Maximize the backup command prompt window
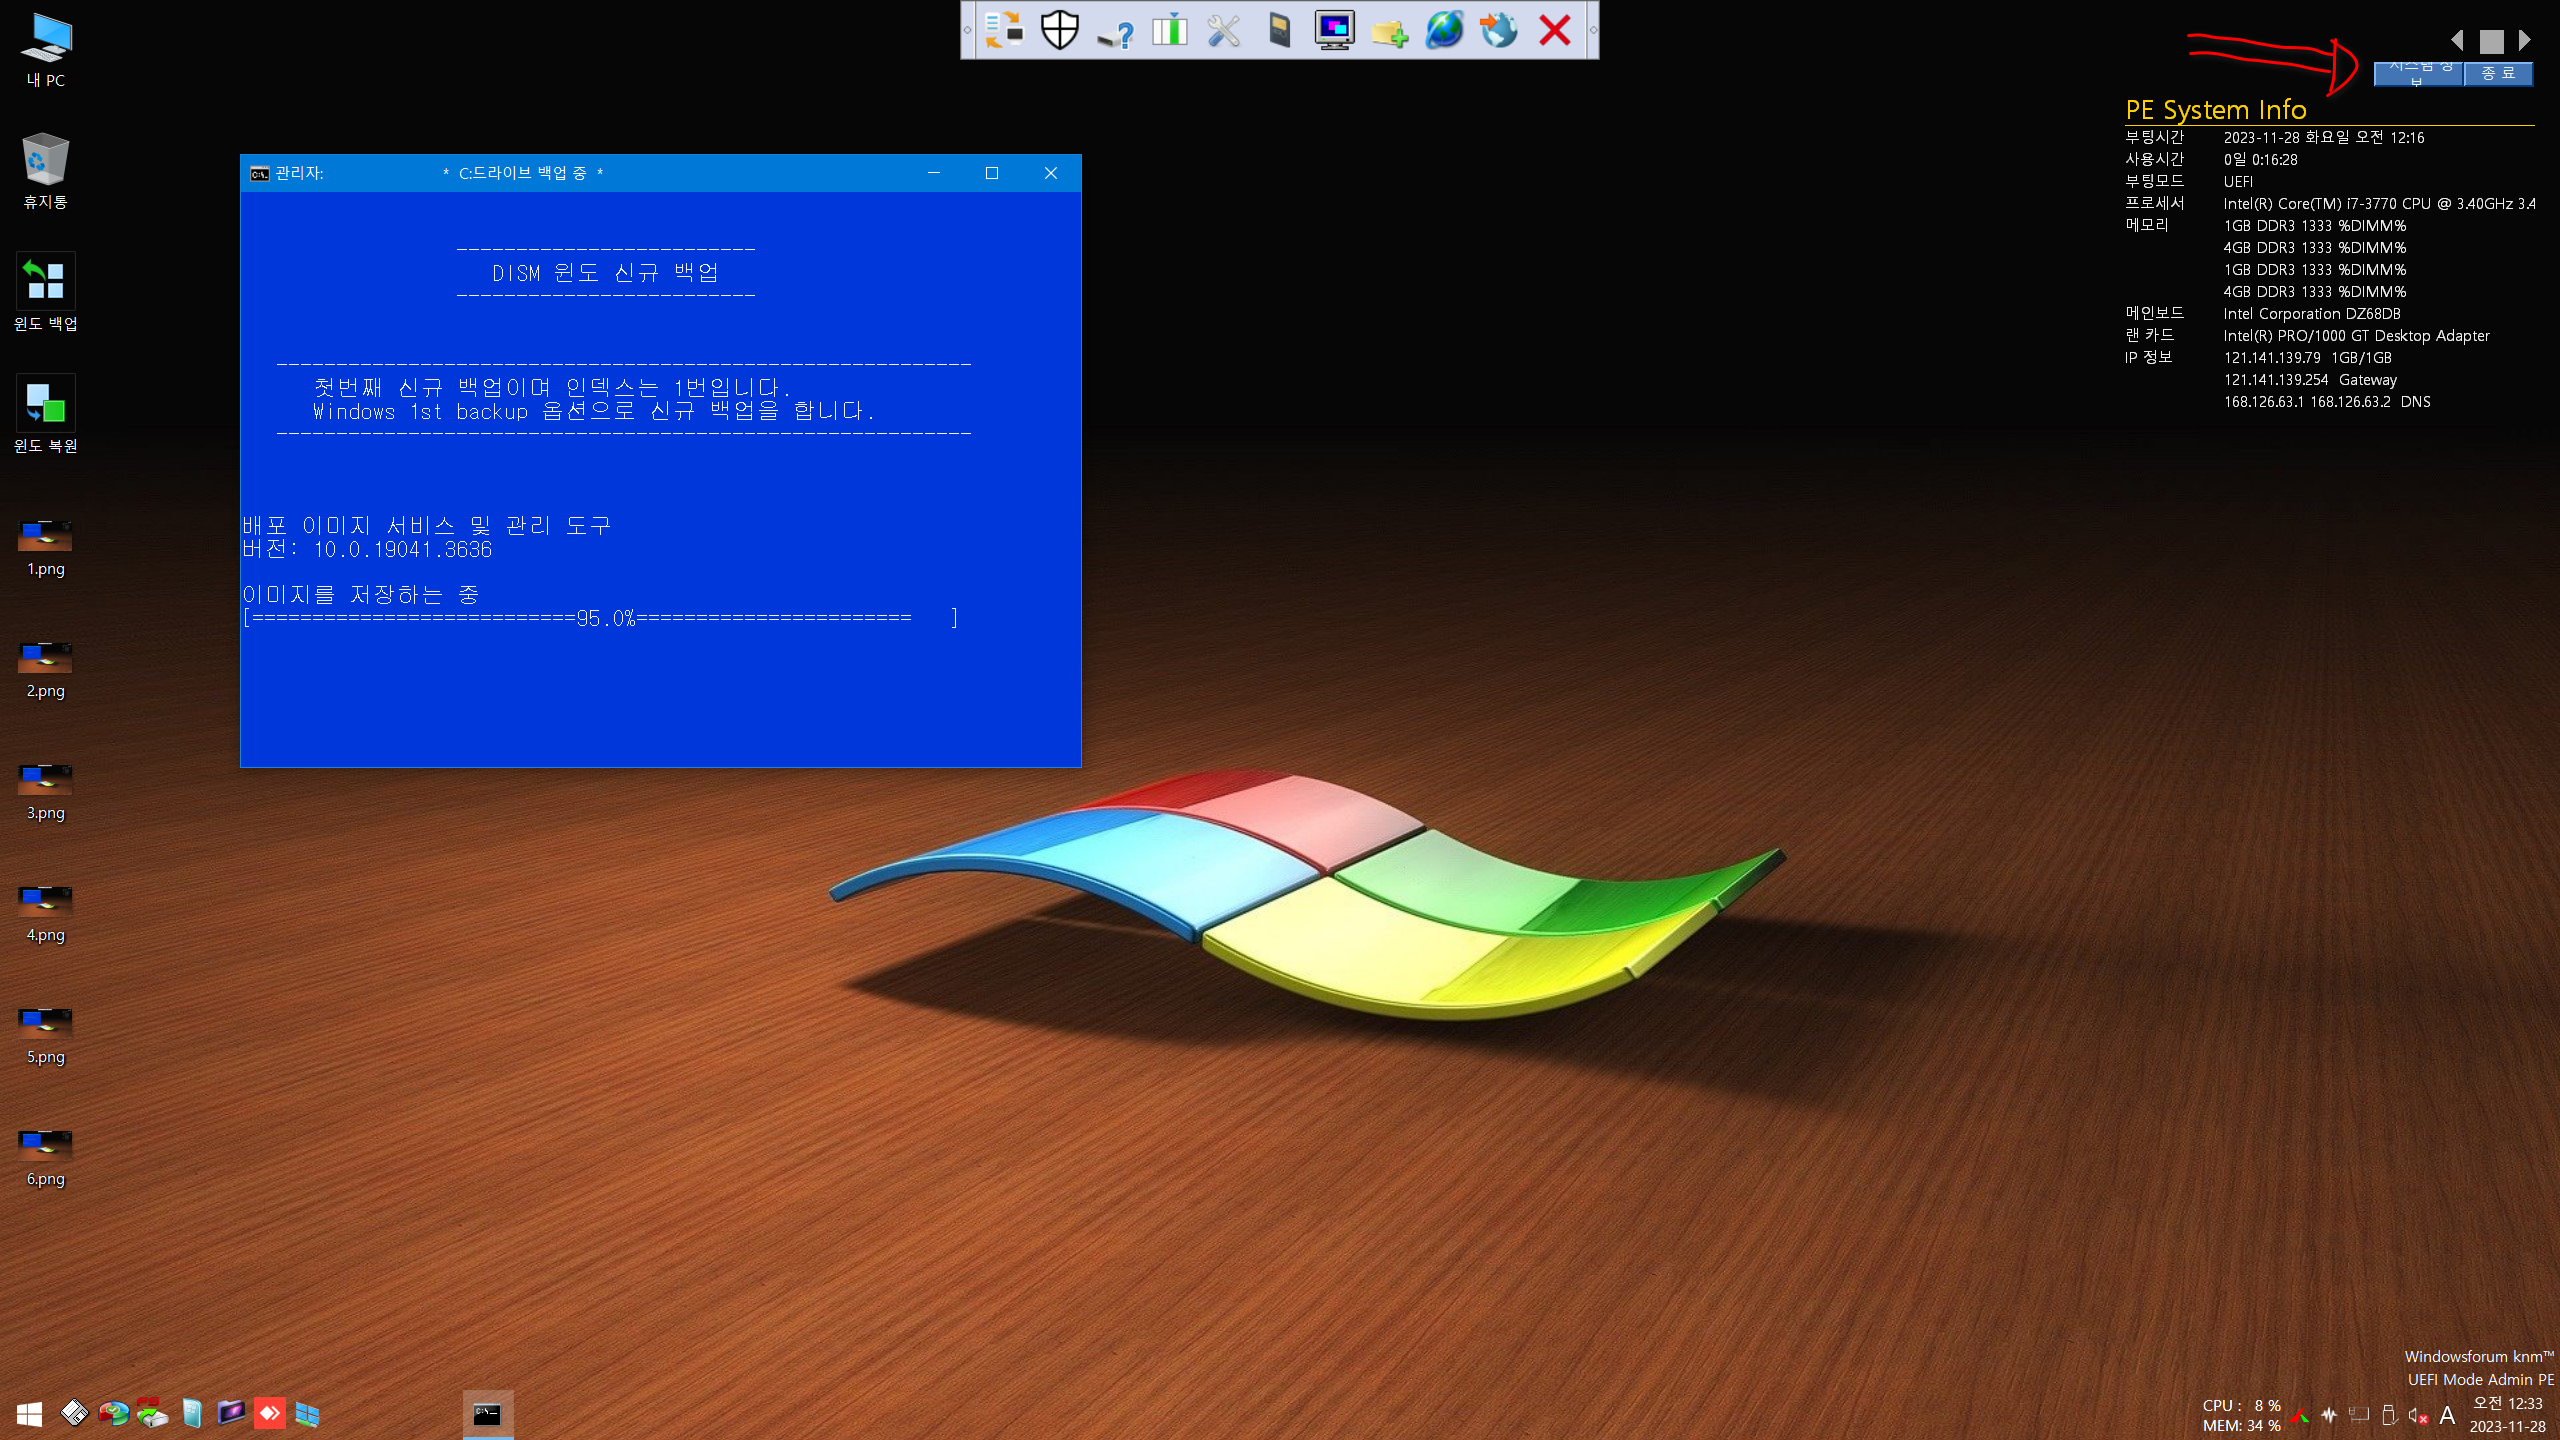 992,173
